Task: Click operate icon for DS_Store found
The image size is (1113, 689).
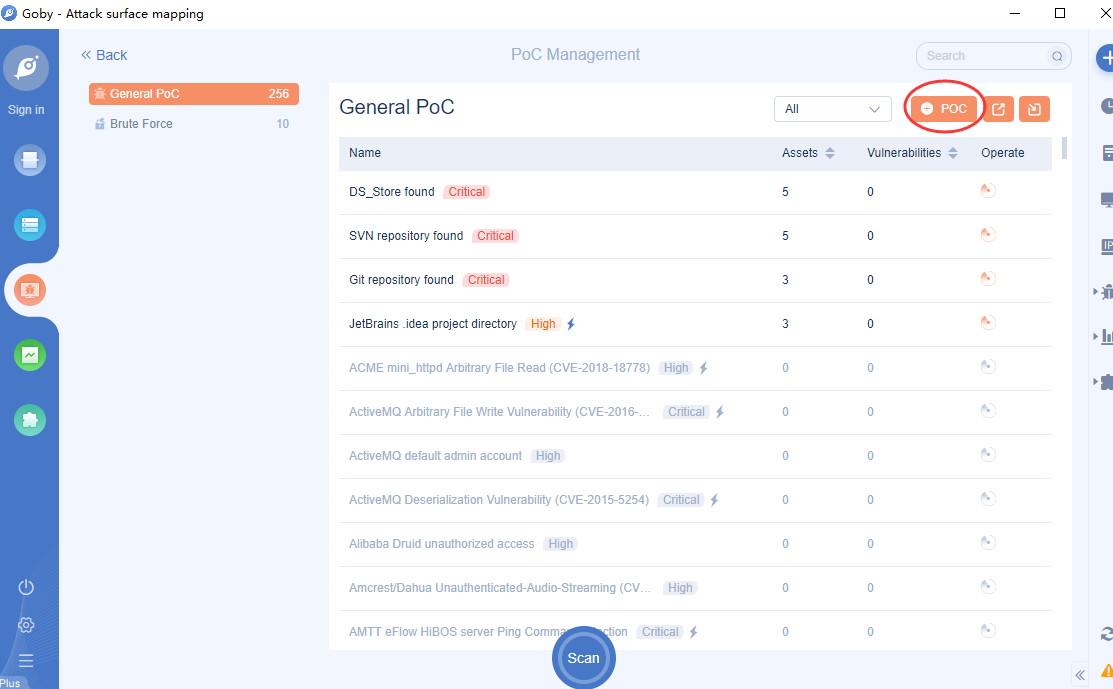Action: click(988, 191)
